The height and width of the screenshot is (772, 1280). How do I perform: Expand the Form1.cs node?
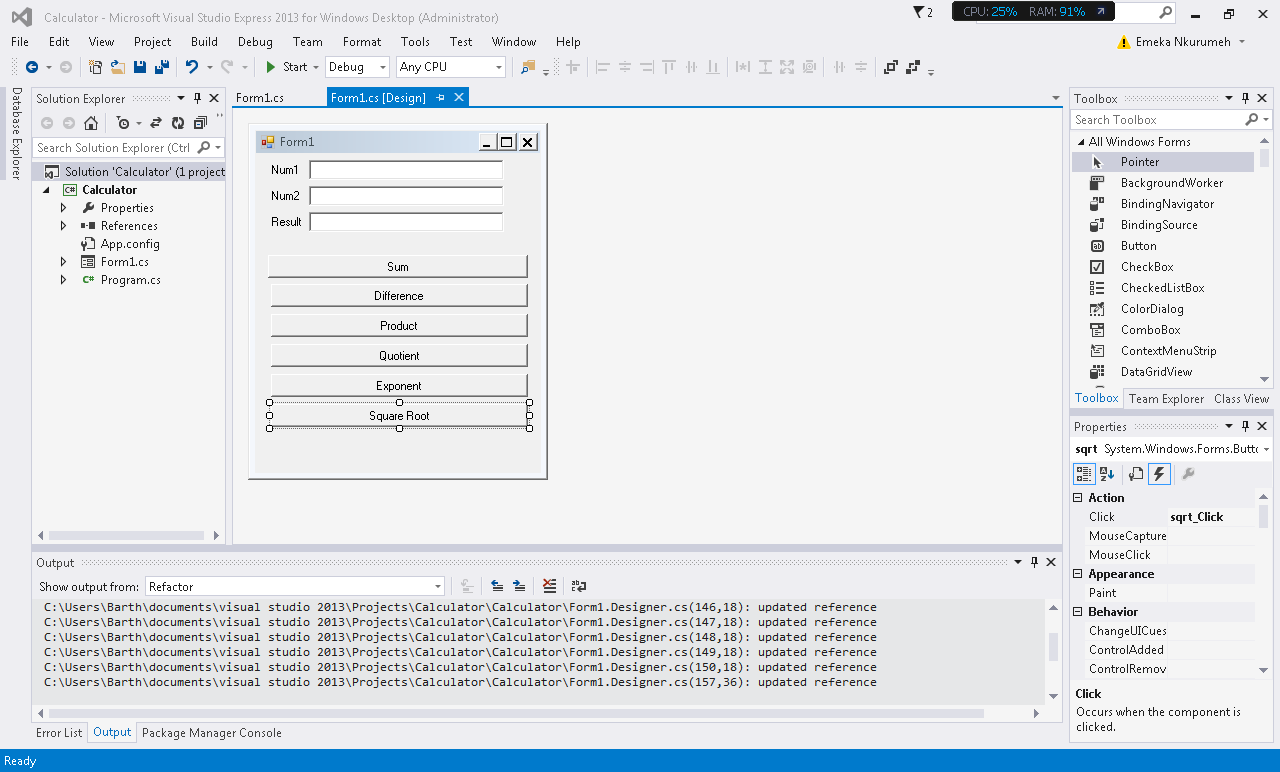(x=63, y=262)
